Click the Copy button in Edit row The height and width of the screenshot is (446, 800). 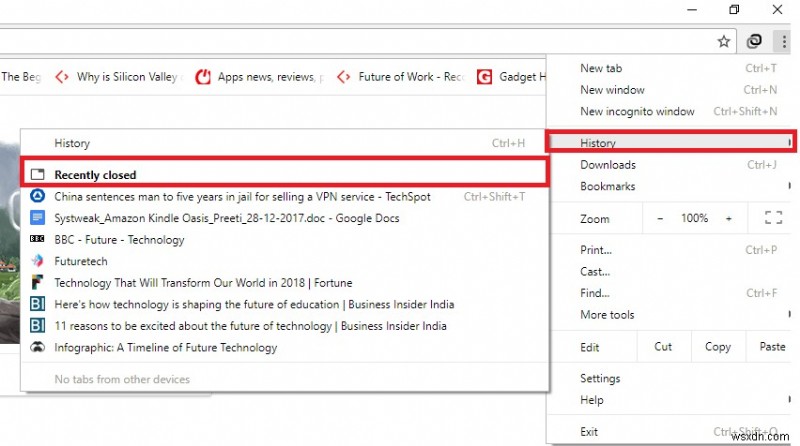point(718,347)
